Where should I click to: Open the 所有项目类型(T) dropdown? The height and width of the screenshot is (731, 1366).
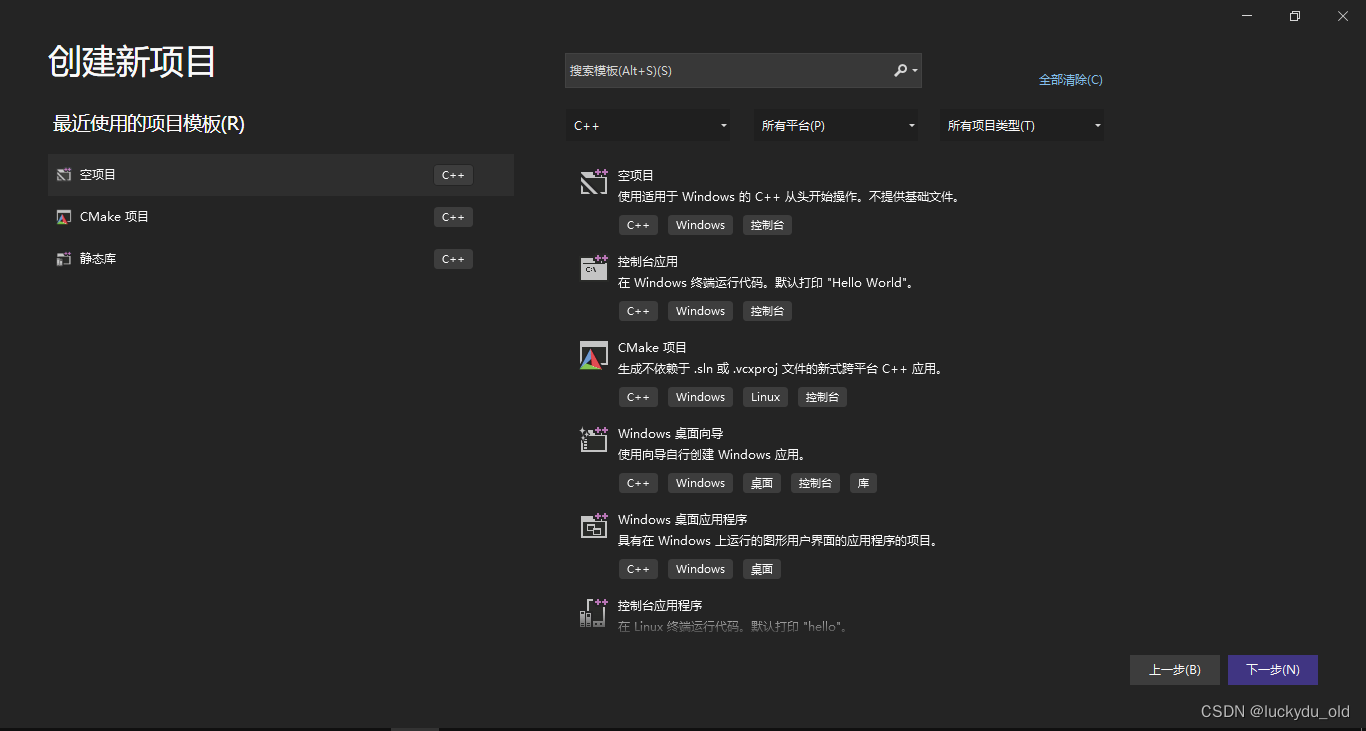1022,125
